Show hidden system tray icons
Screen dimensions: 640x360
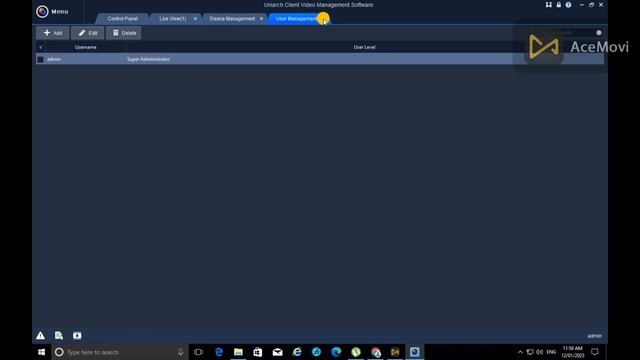[520, 352]
